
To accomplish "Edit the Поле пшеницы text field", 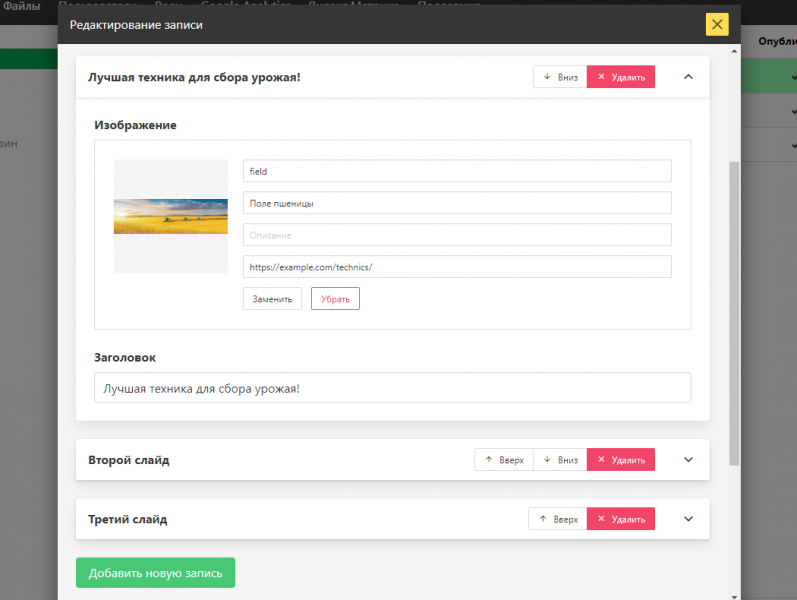I will coord(456,203).
